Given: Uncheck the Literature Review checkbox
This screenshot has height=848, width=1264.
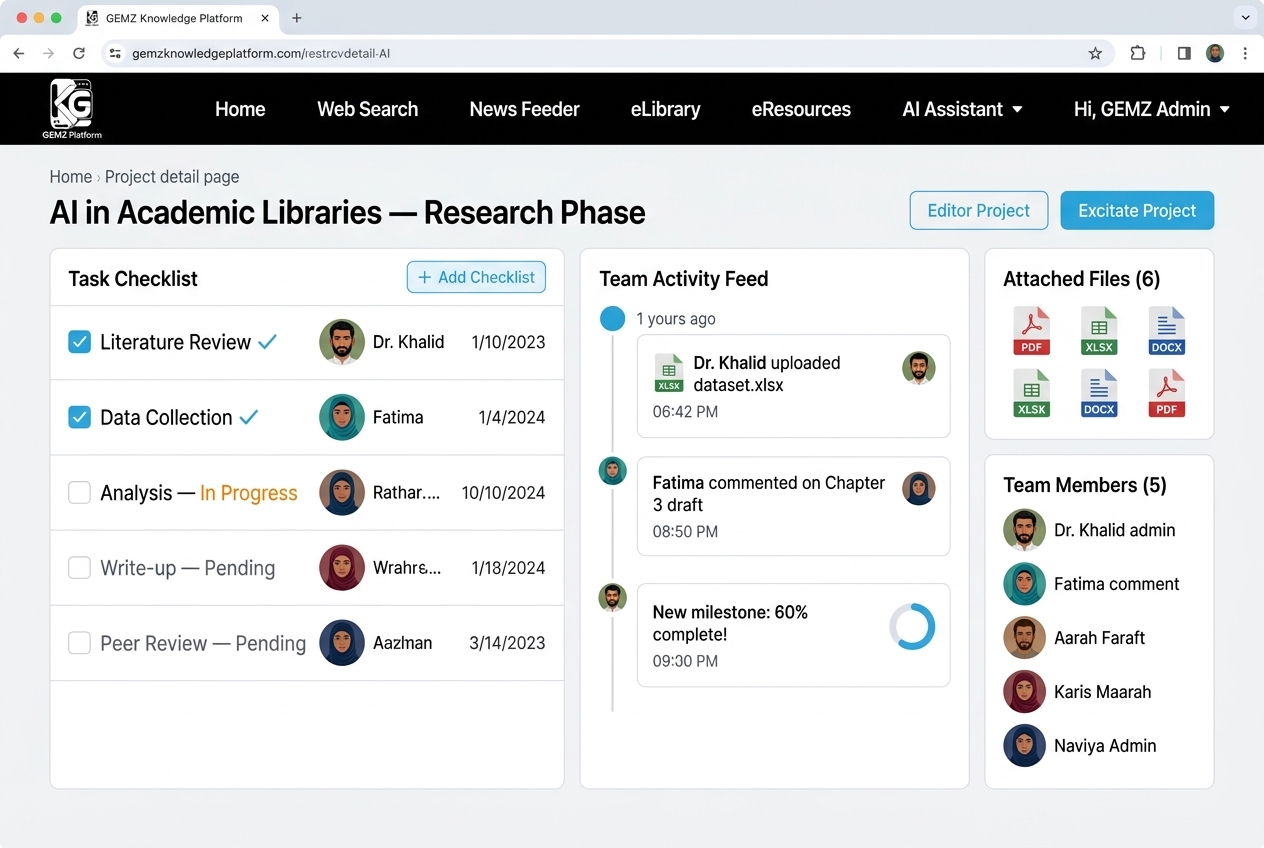Looking at the screenshot, I should tap(79, 342).
